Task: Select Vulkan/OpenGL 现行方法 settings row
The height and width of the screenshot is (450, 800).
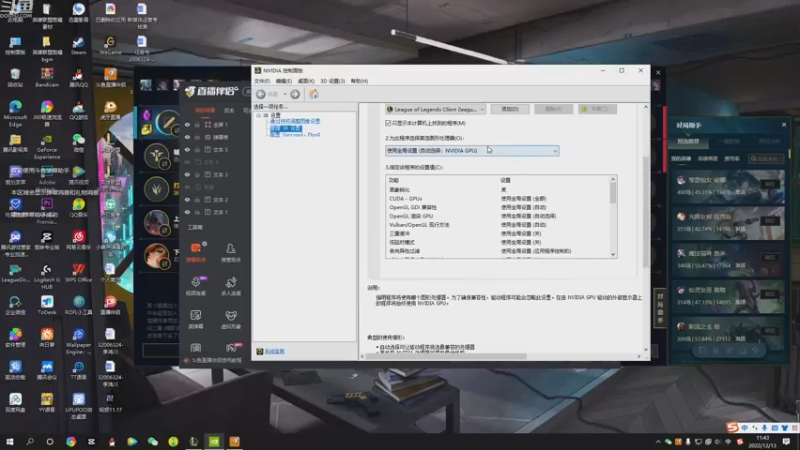Action: (497, 224)
